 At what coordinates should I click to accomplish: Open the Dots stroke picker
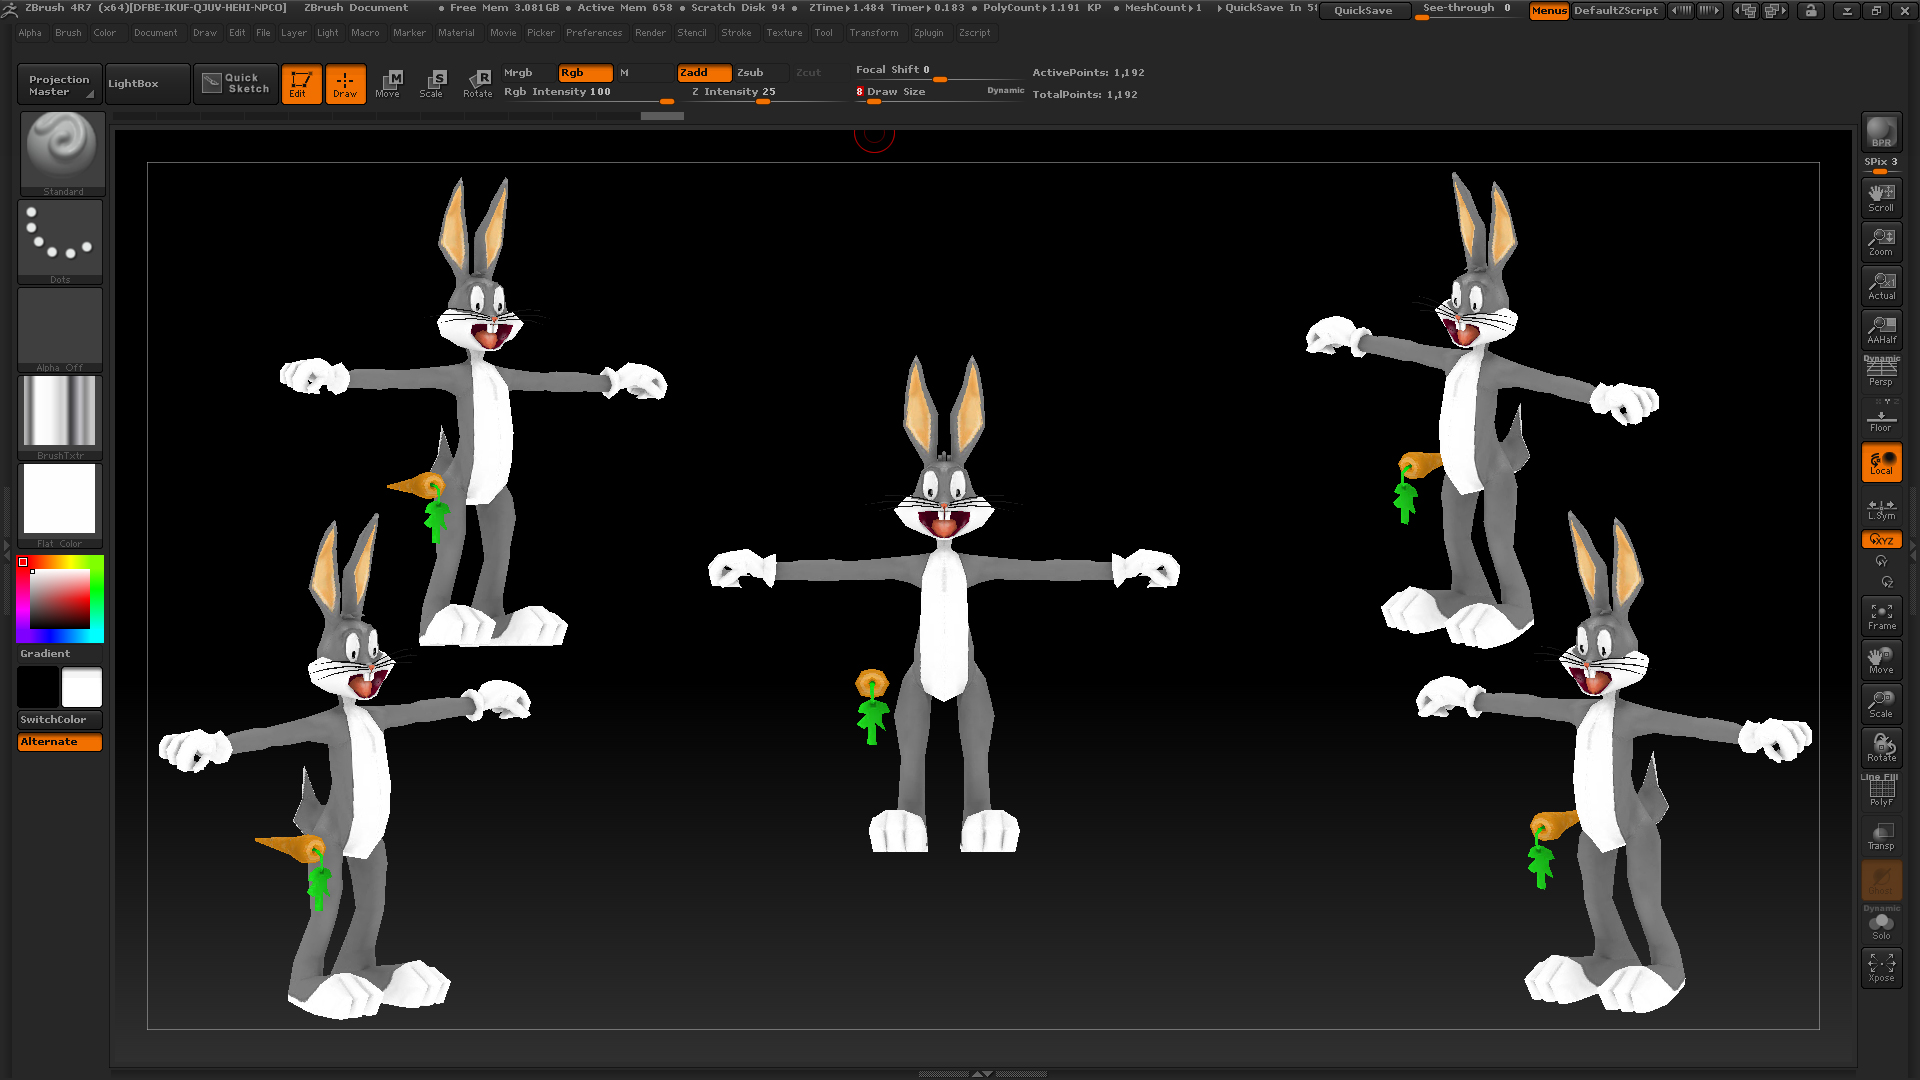point(60,241)
